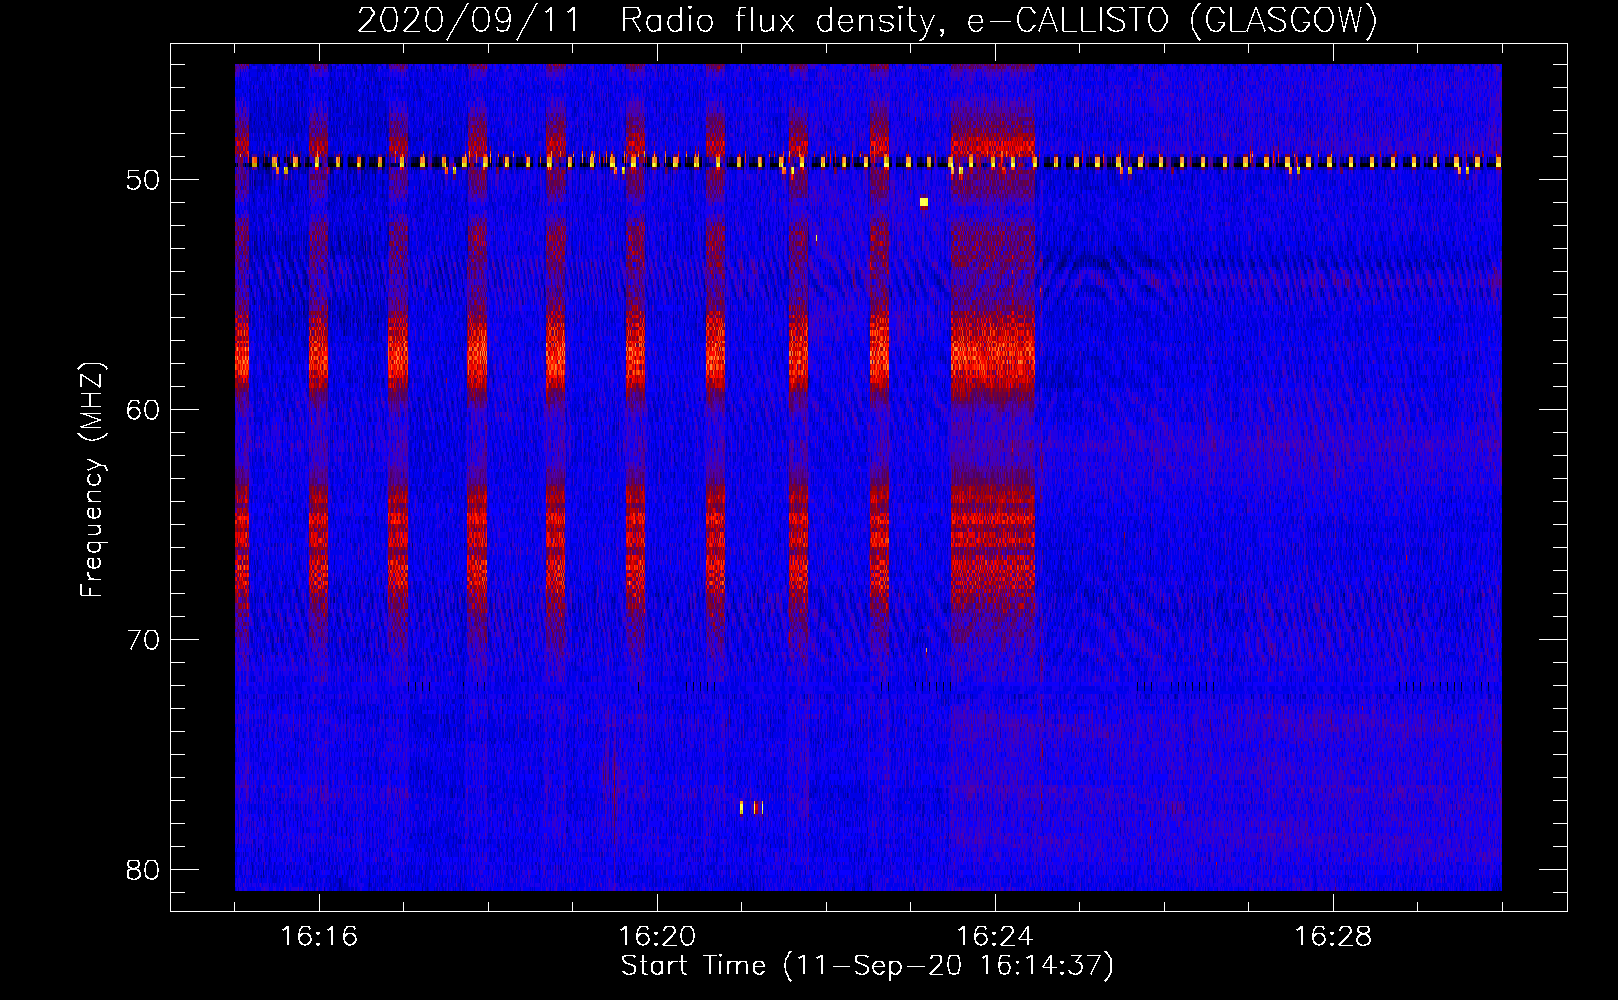Click the 16:28 time tick label
Image resolution: width=1618 pixels, height=1000 pixels.
click(x=1333, y=937)
